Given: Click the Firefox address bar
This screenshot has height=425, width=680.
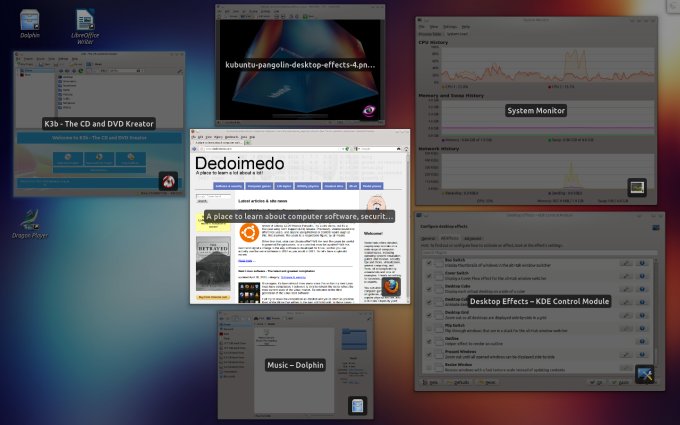Looking at the screenshot, I should tap(273, 149).
